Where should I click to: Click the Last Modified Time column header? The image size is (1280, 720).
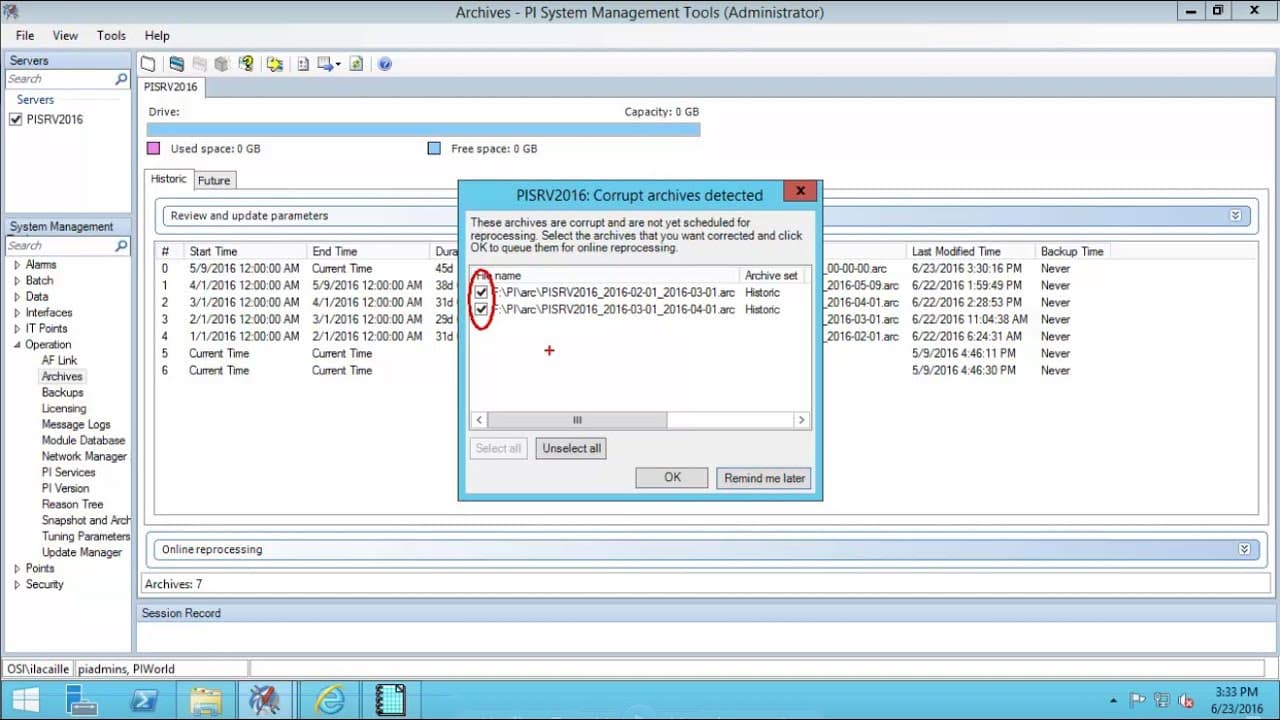tap(970, 251)
